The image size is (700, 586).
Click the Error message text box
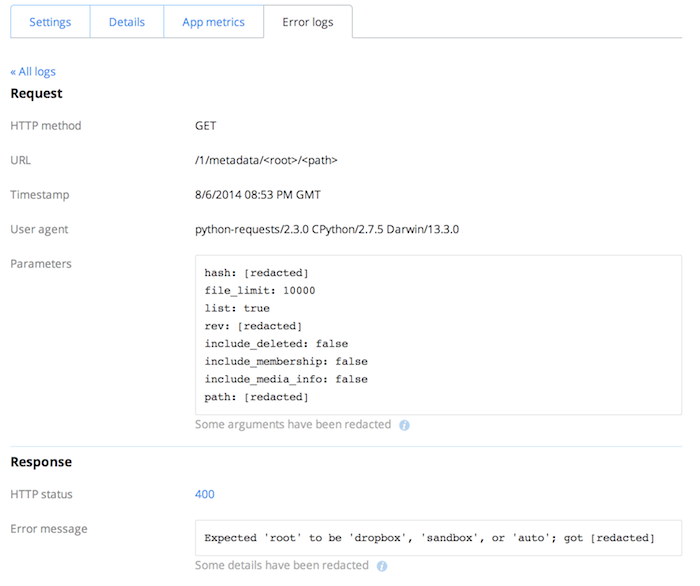click(x=438, y=537)
